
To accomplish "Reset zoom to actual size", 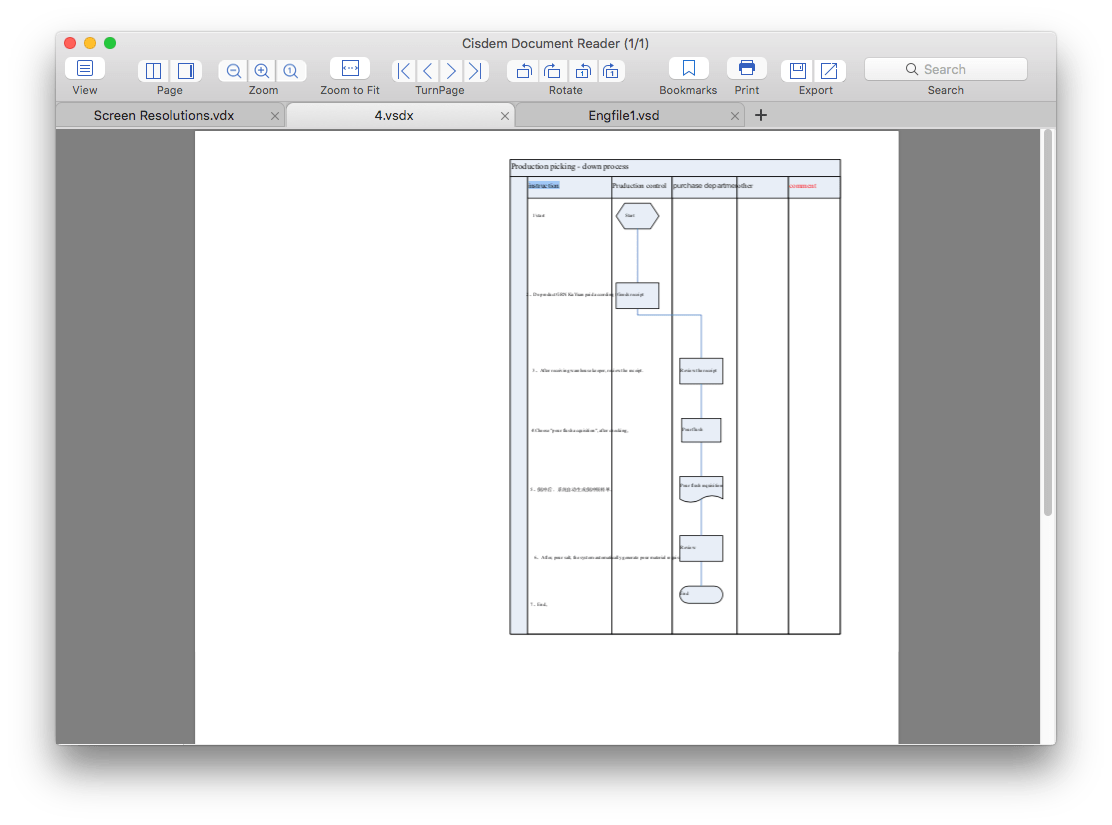I will point(290,70).
